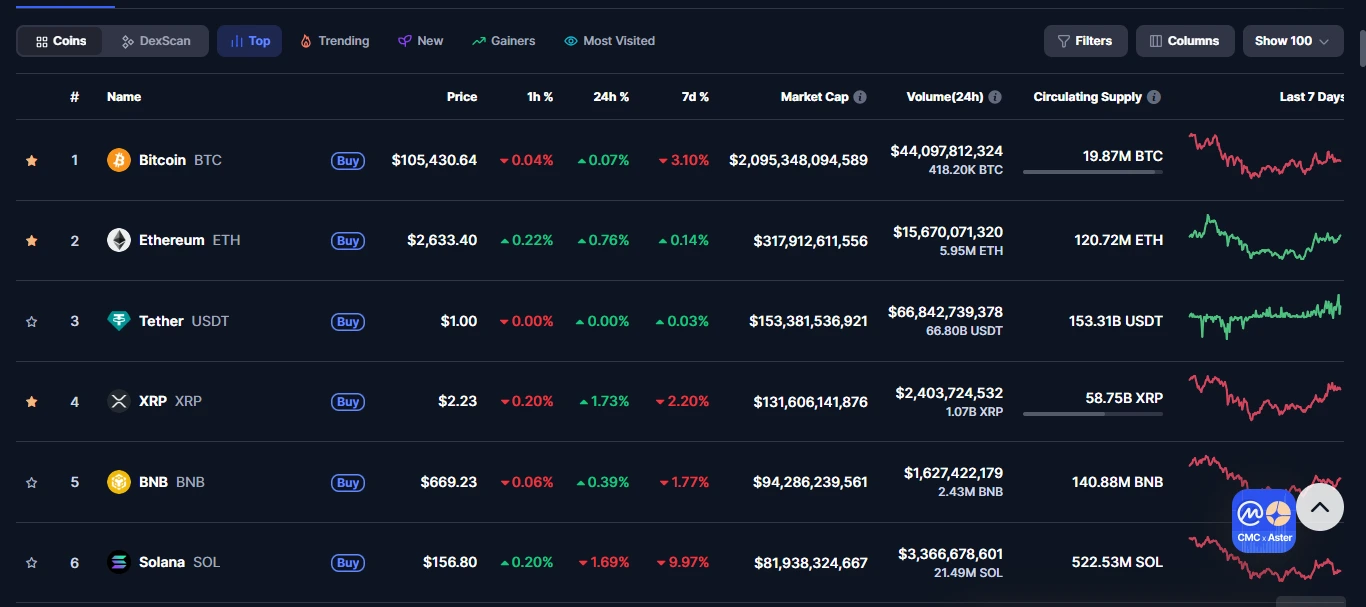Click the Solana logo icon
This screenshot has height=607, width=1366.
coord(119,562)
